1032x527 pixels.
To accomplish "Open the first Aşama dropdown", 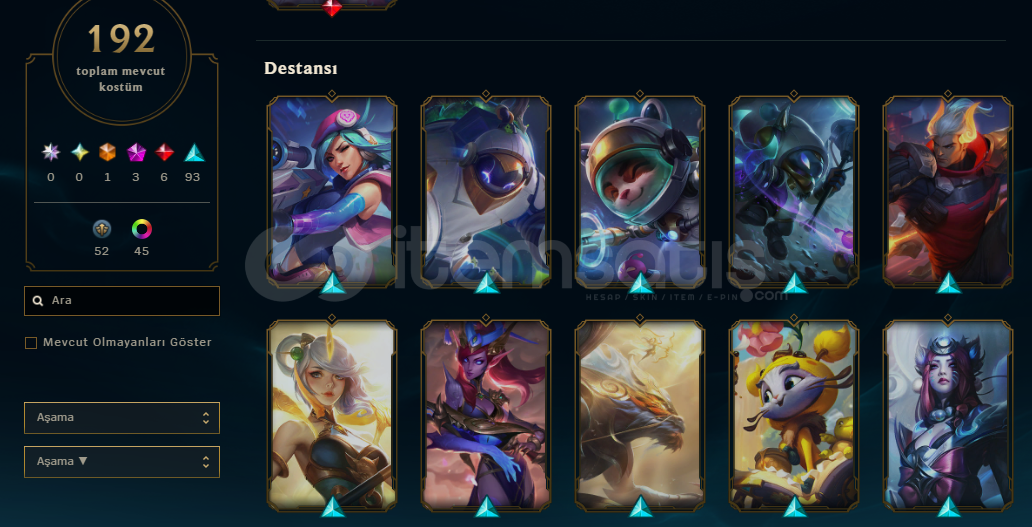I will point(122,418).
